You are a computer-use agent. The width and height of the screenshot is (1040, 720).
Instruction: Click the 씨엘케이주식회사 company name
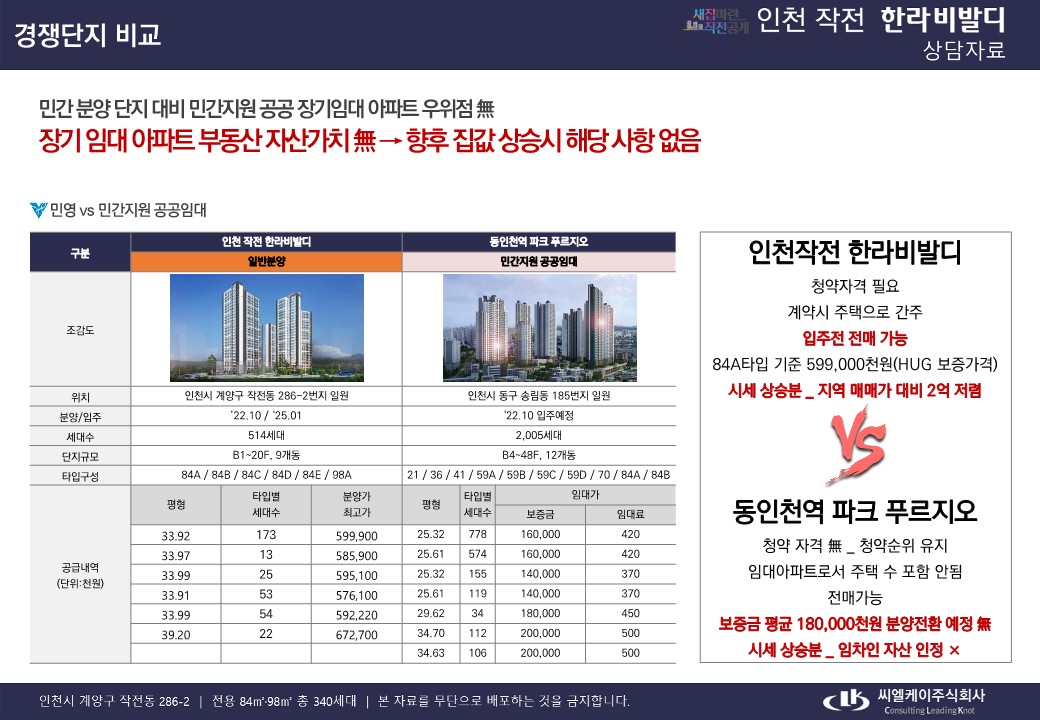click(x=931, y=695)
